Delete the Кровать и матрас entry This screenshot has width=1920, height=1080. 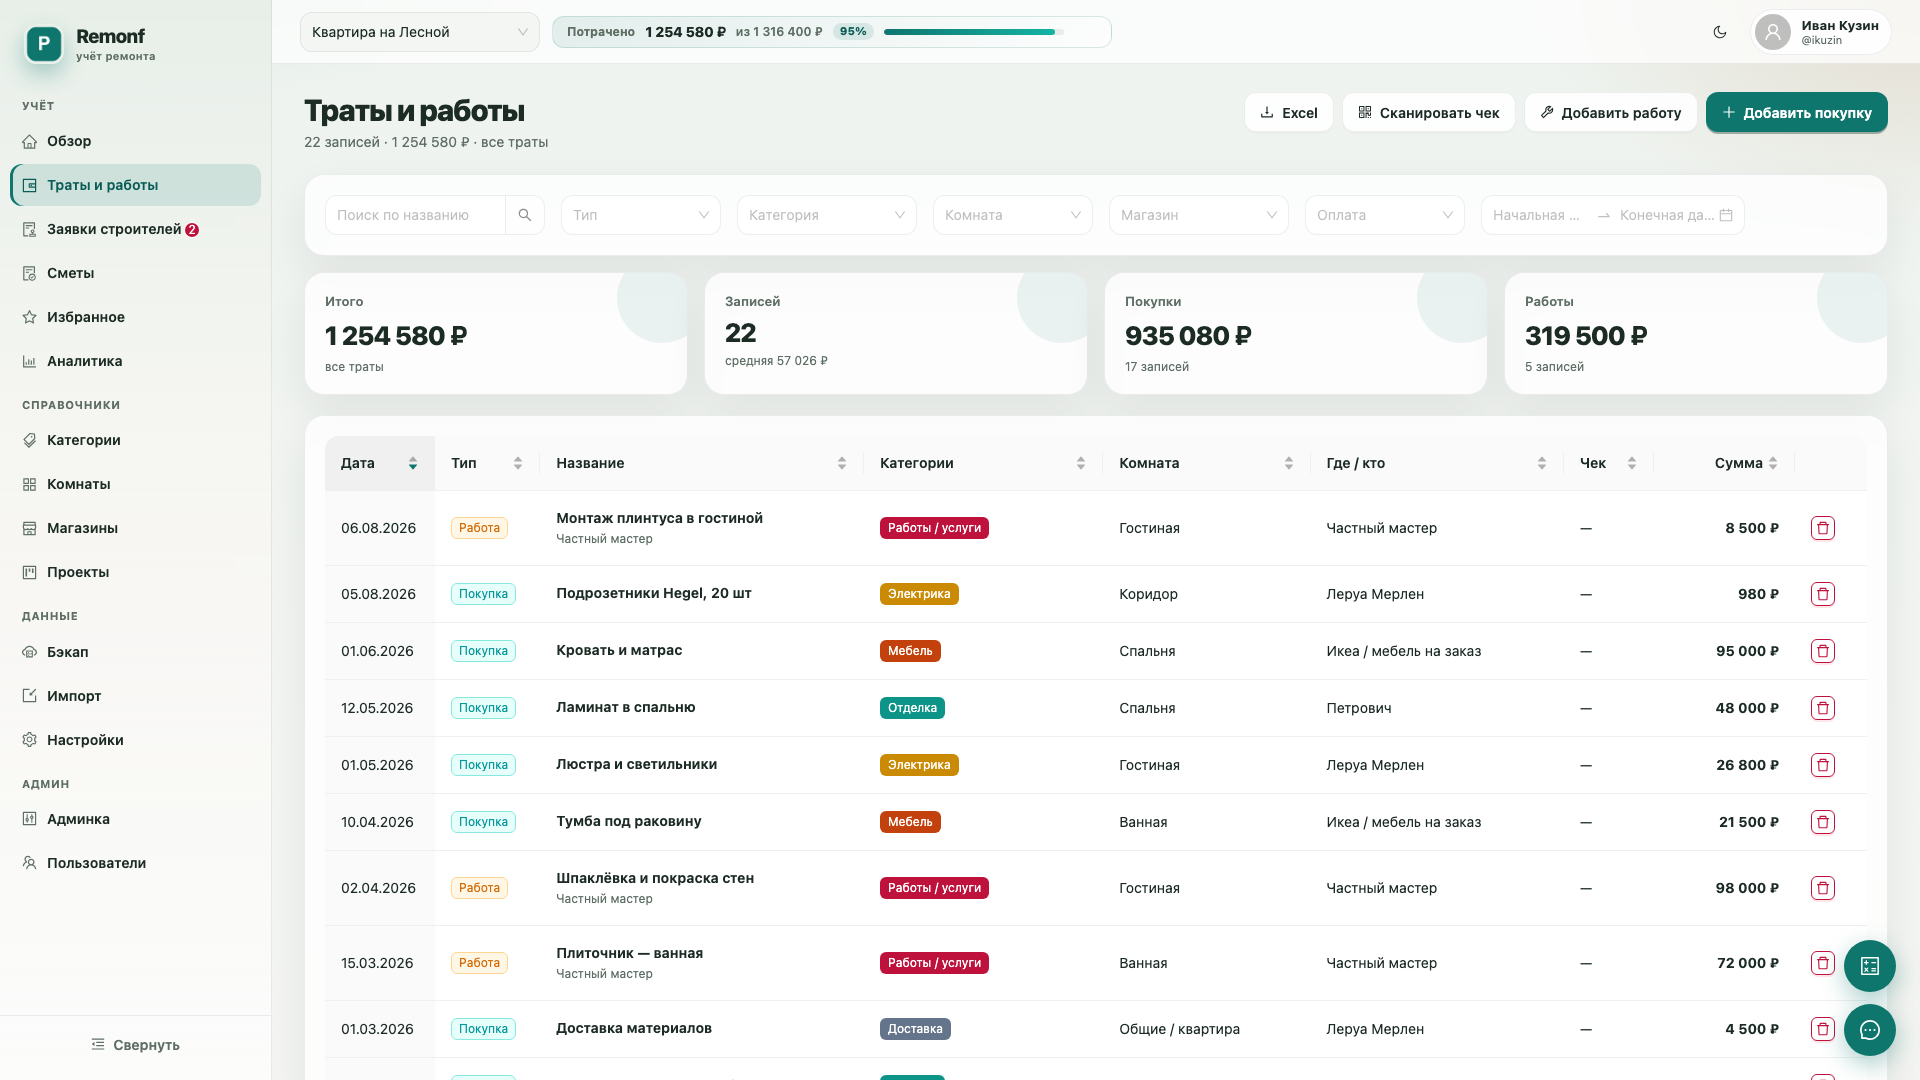click(1823, 651)
